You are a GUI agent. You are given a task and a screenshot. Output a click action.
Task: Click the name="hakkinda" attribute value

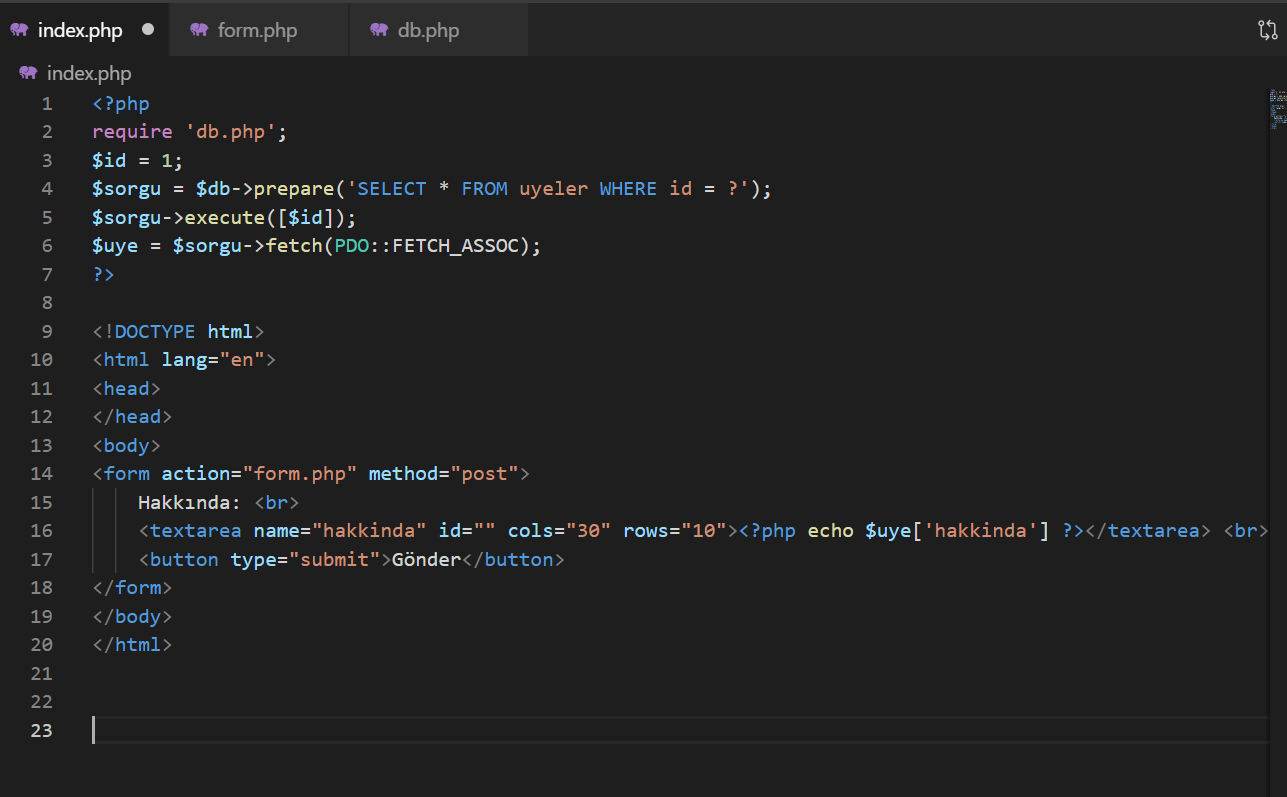369,531
